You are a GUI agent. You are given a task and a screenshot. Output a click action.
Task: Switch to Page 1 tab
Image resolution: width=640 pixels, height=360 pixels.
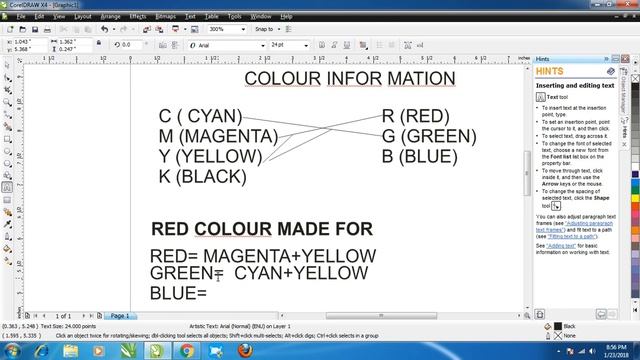pyautogui.click(x=120, y=316)
